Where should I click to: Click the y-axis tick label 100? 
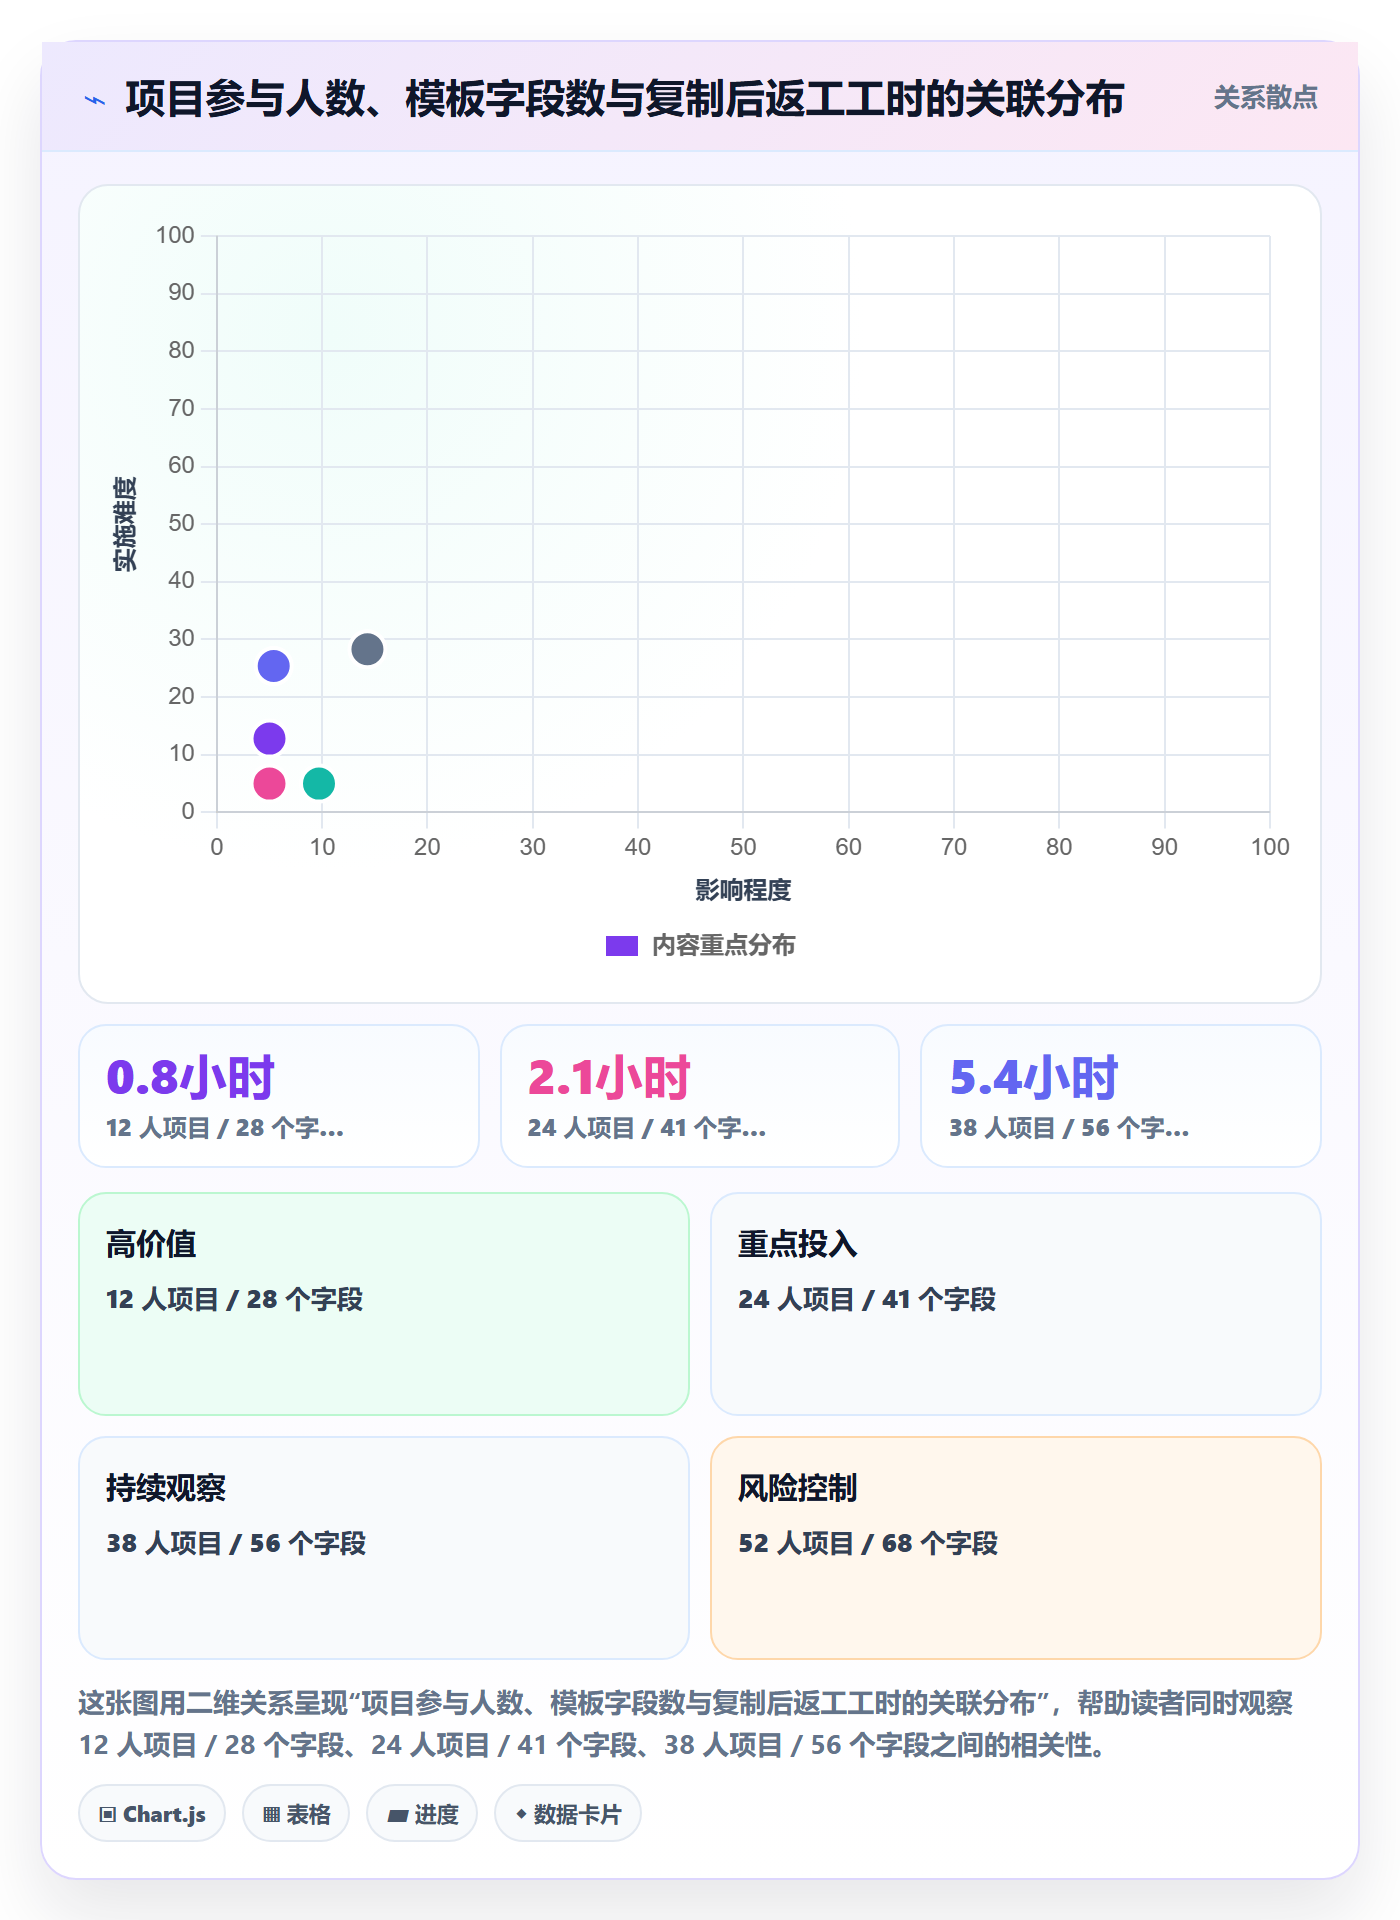[x=175, y=235]
